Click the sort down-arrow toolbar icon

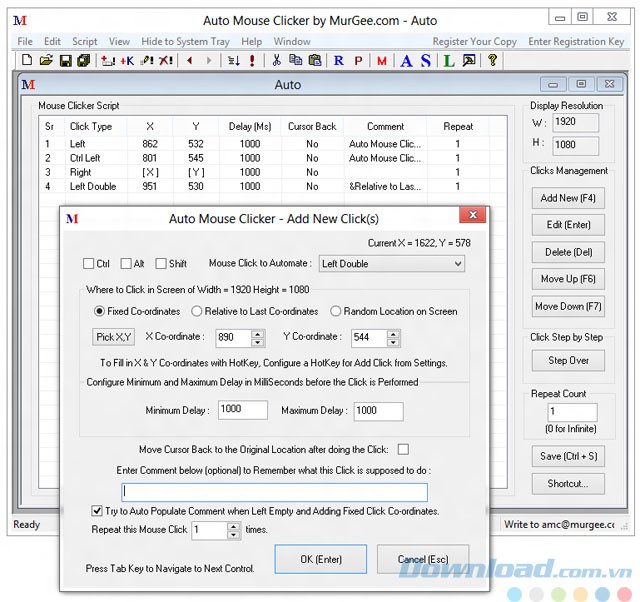point(234,61)
